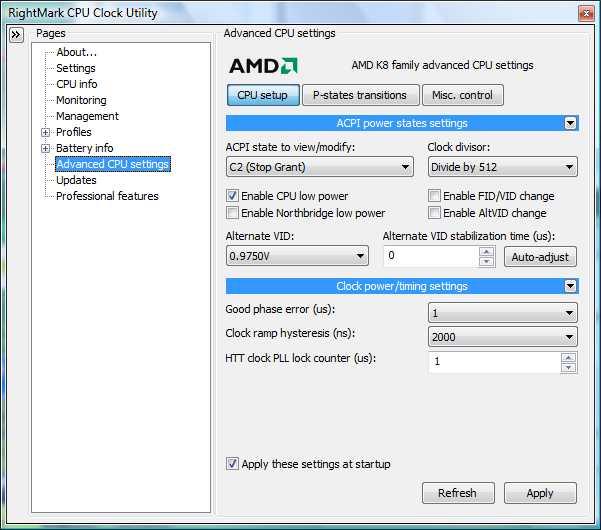The height and width of the screenshot is (530, 601).
Task: Toggle Enable FID/VID change checkbox
Action: point(434,196)
